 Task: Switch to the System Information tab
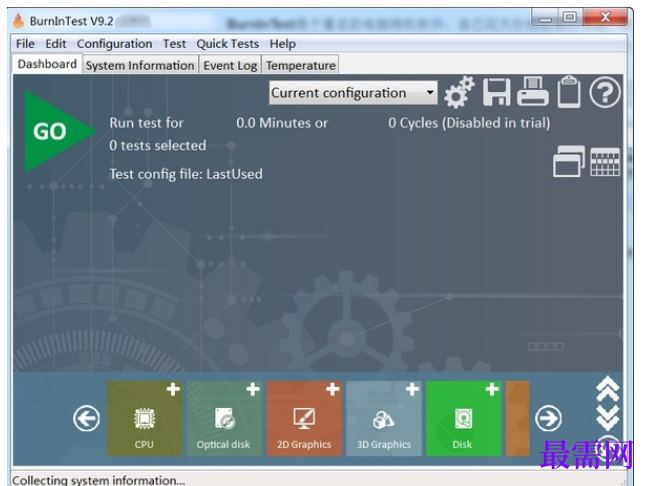point(140,65)
